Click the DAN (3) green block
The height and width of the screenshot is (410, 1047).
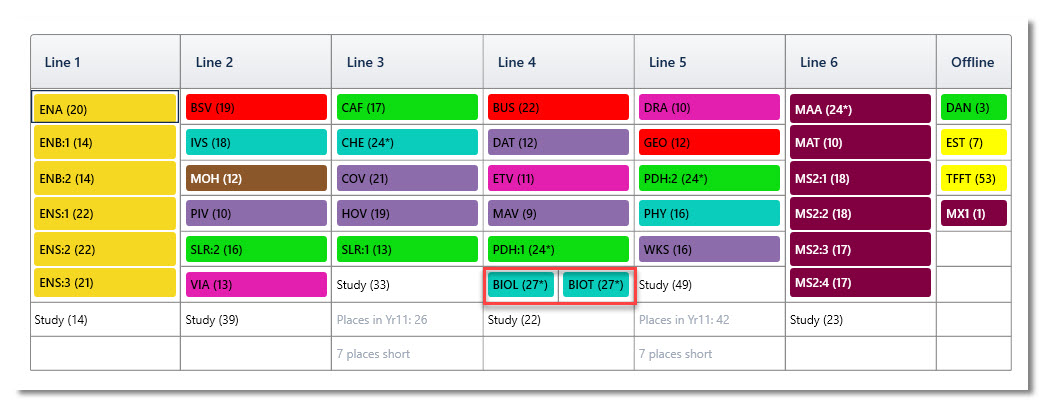(974, 107)
